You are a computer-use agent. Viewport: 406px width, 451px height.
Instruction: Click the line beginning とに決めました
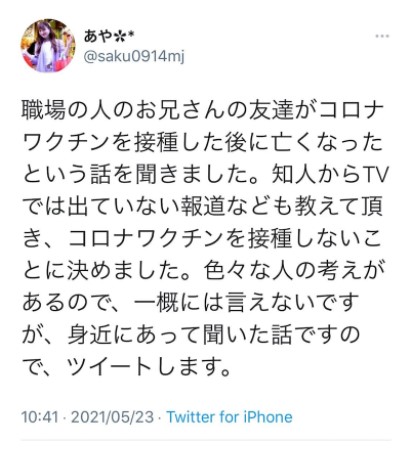203,270
